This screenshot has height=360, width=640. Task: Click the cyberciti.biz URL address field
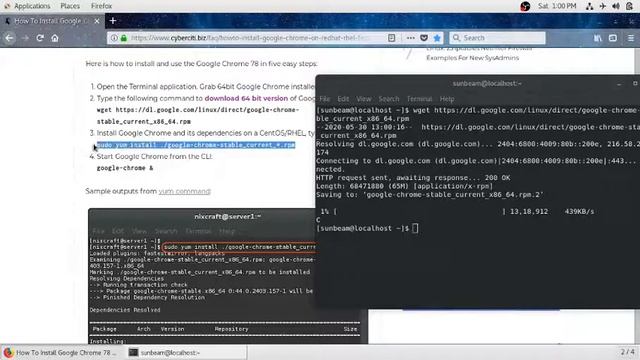coord(249,38)
